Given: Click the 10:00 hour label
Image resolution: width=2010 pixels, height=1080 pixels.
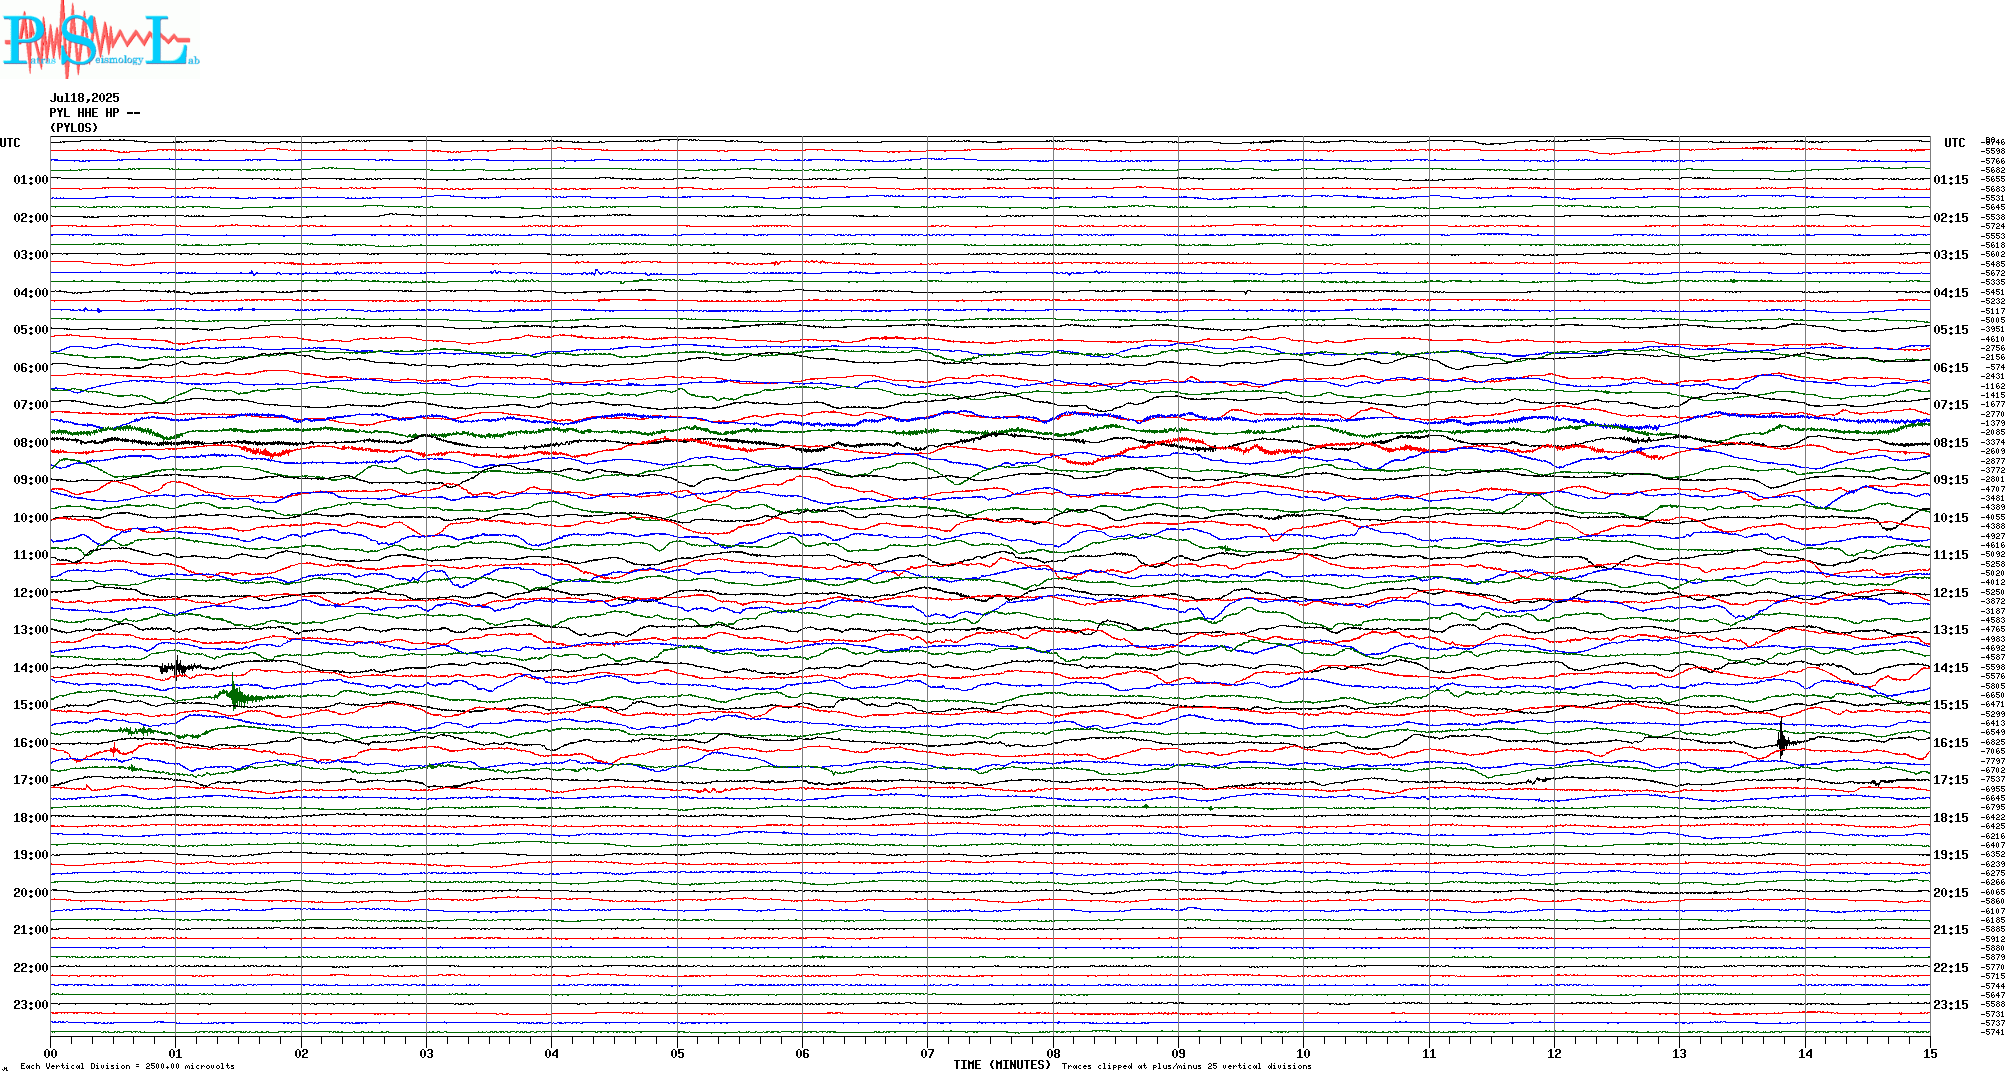Looking at the screenshot, I should click(x=30, y=518).
